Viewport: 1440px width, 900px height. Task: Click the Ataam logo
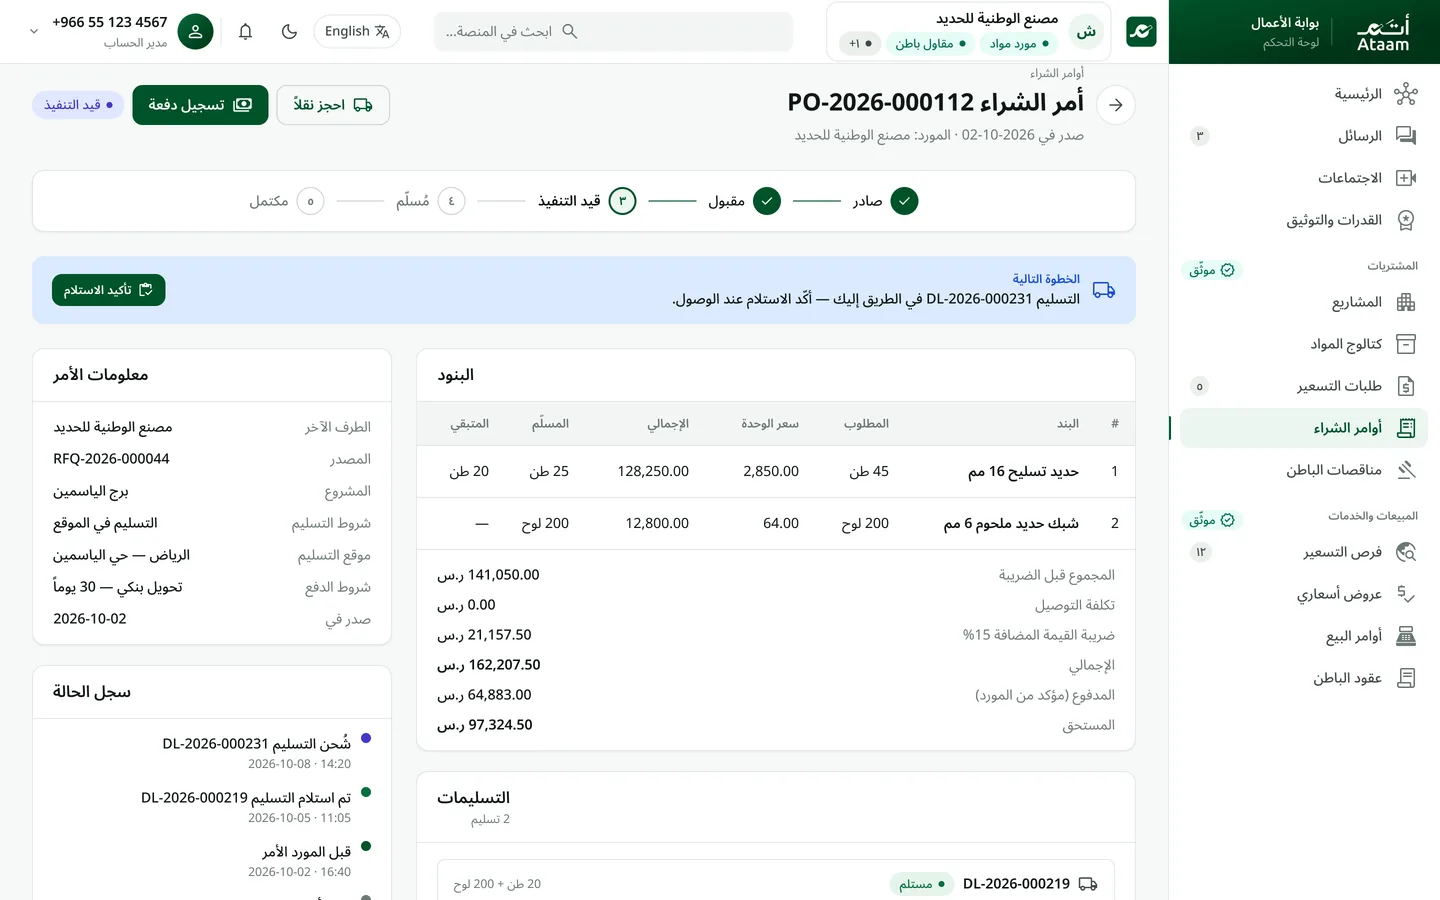[x=1383, y=32]
